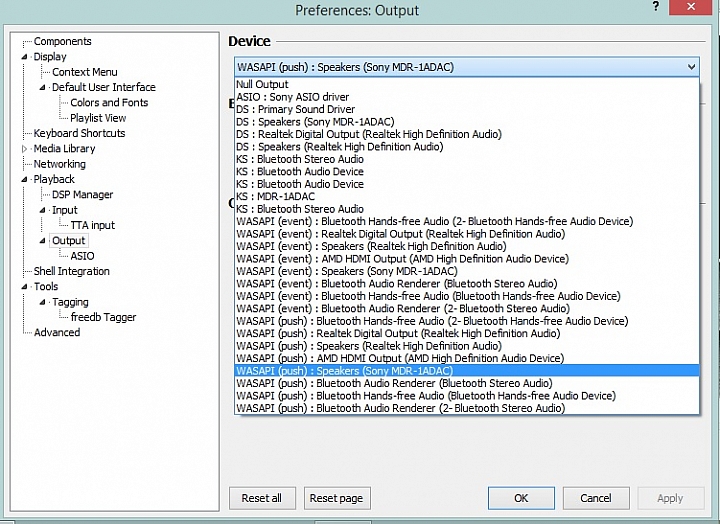Select the Input tree item

65,210
